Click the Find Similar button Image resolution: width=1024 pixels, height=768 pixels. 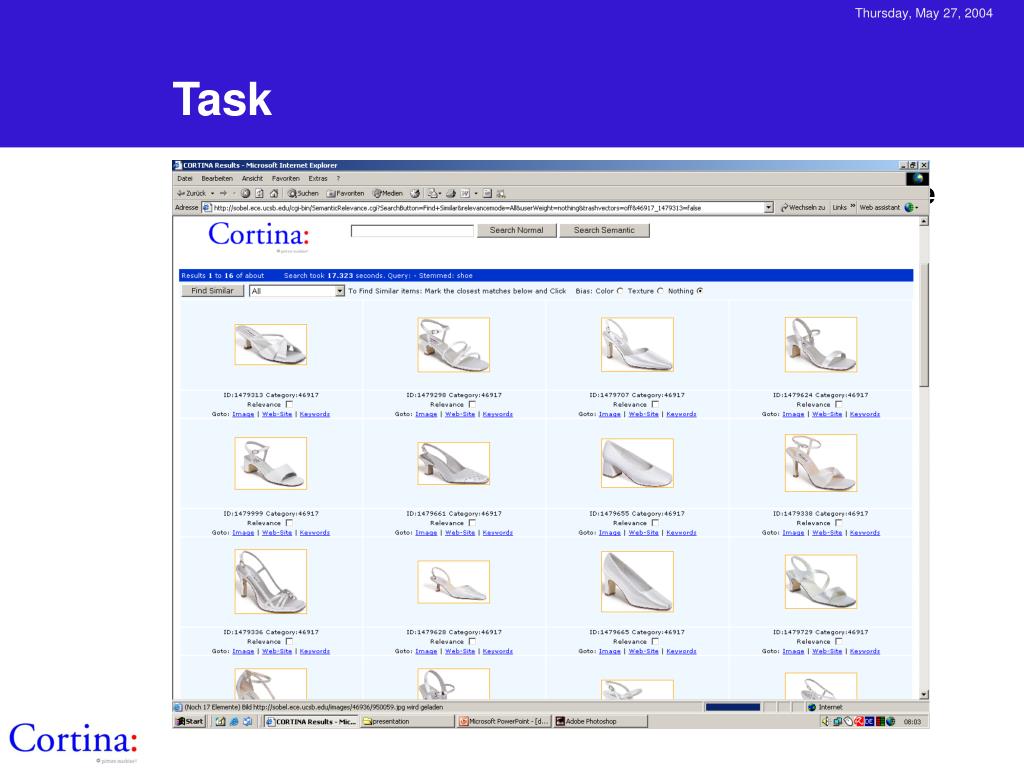click(212, 291)
